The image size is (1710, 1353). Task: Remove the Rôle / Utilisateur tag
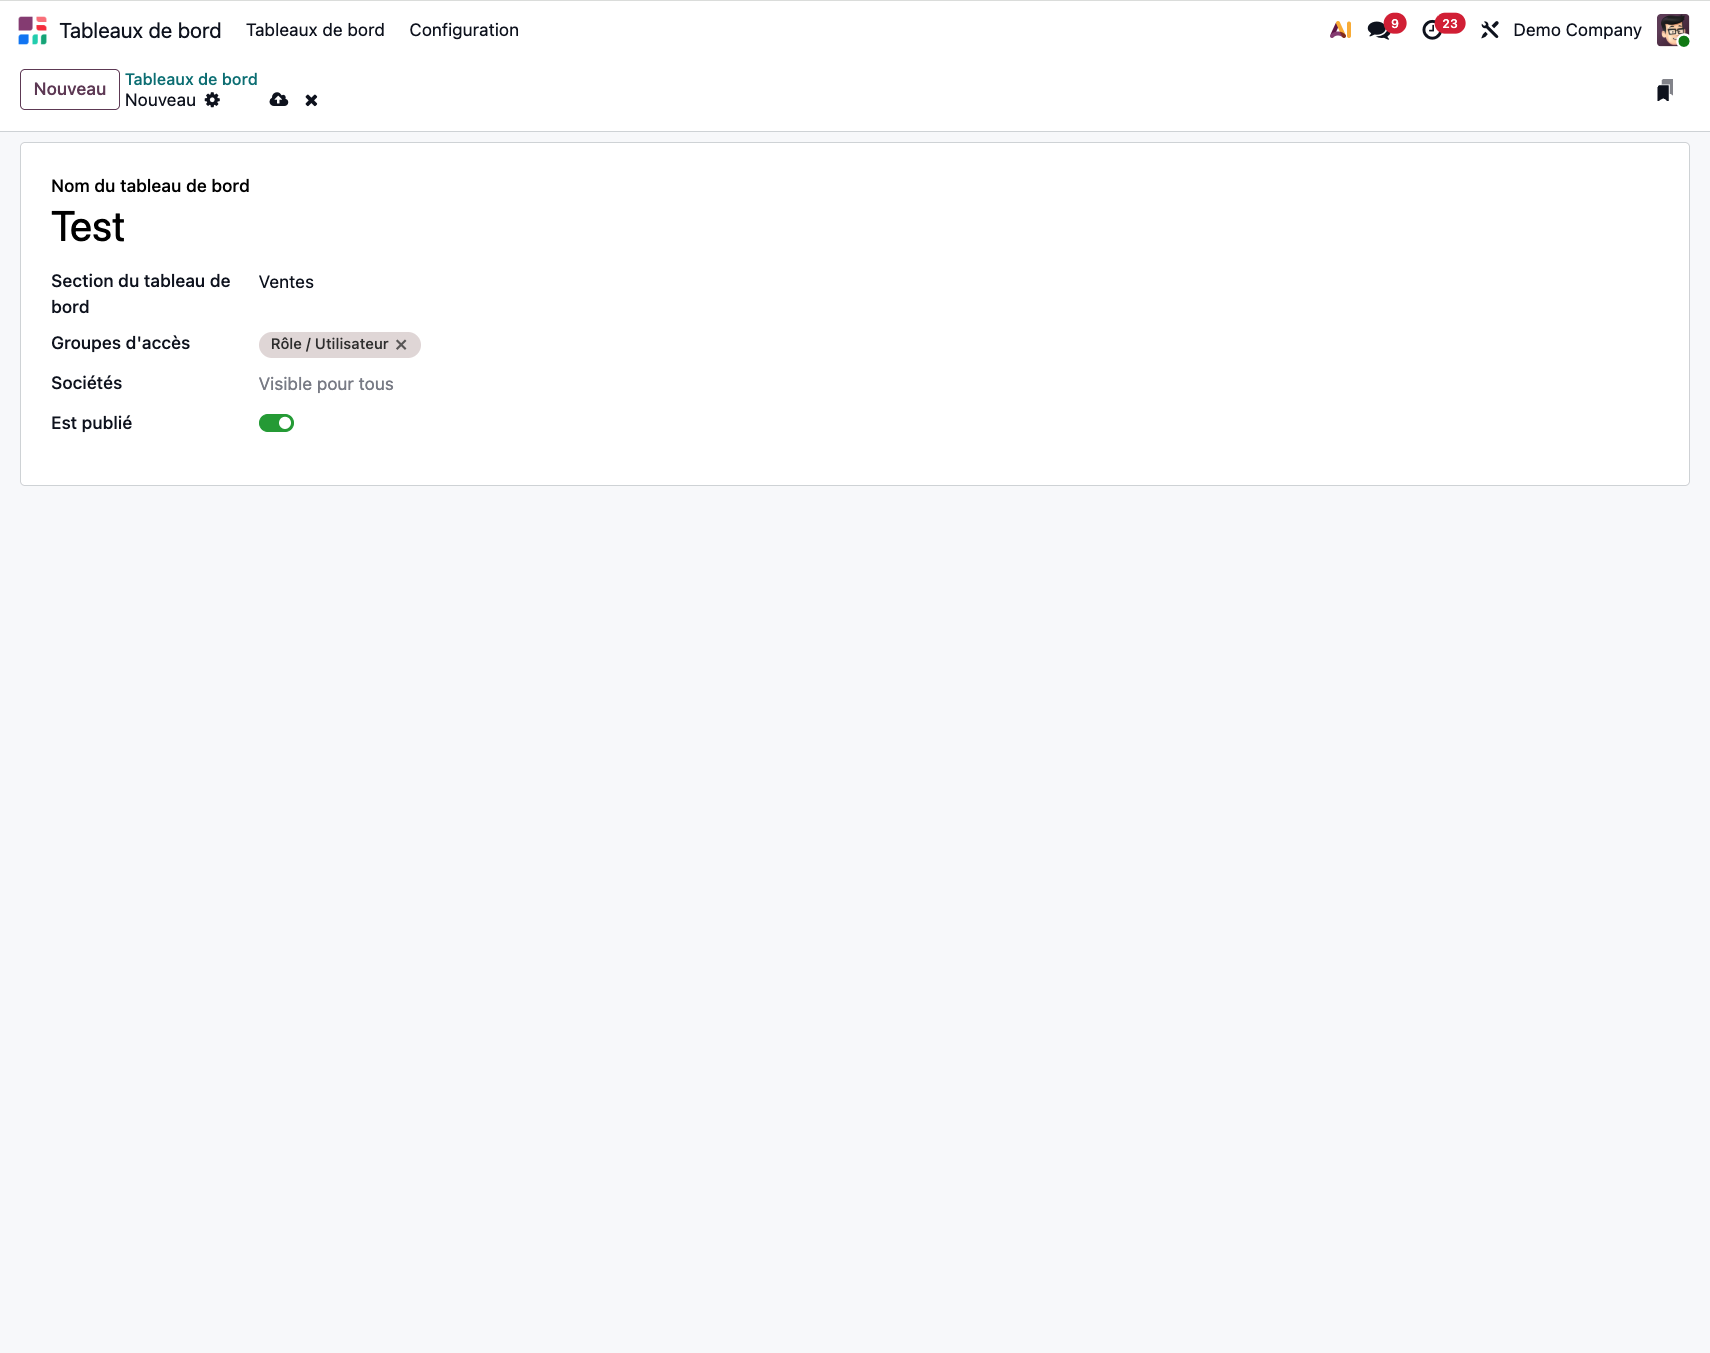(401, 345)
